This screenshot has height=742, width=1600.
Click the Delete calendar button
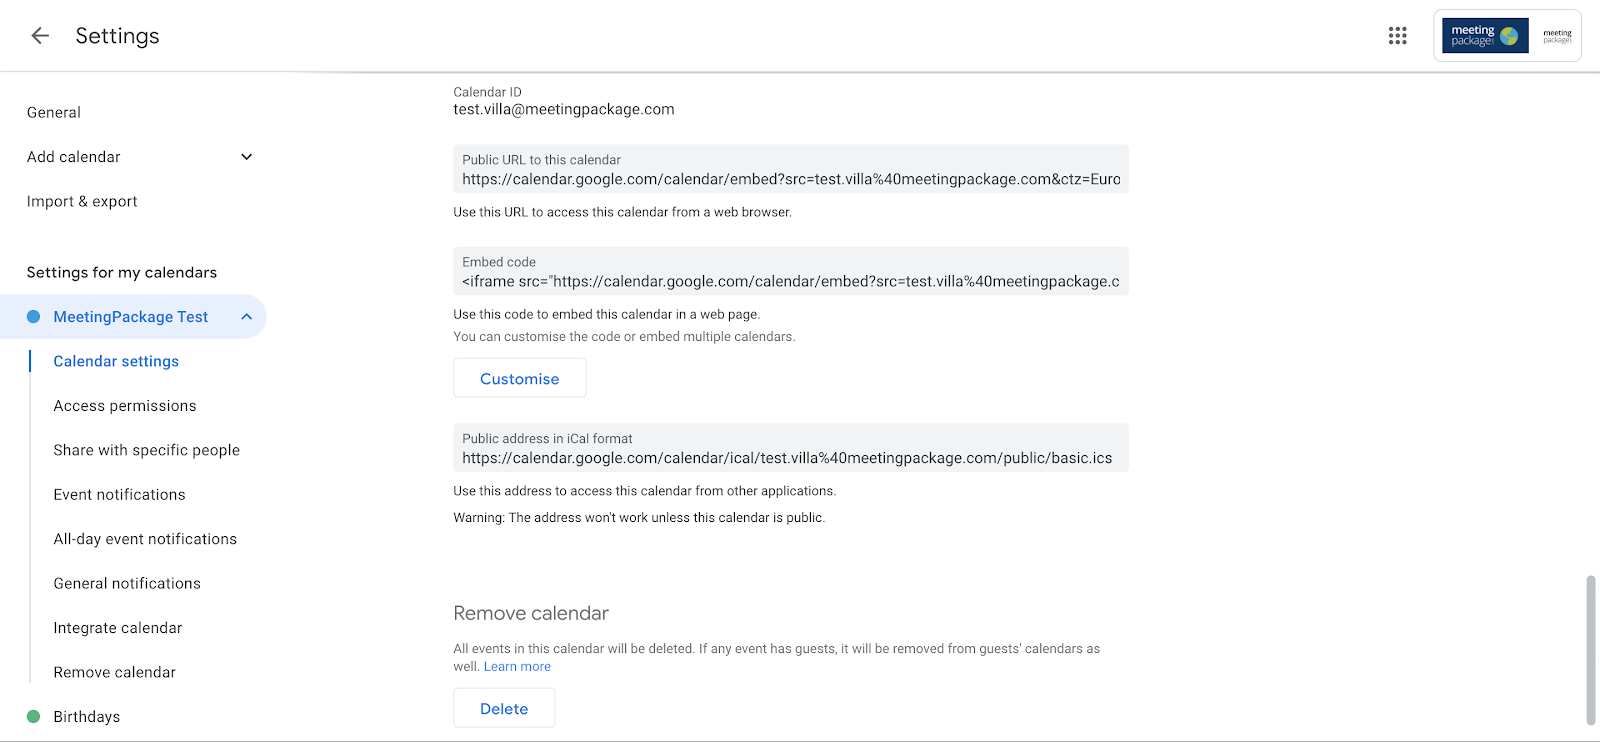click(504, 708)
